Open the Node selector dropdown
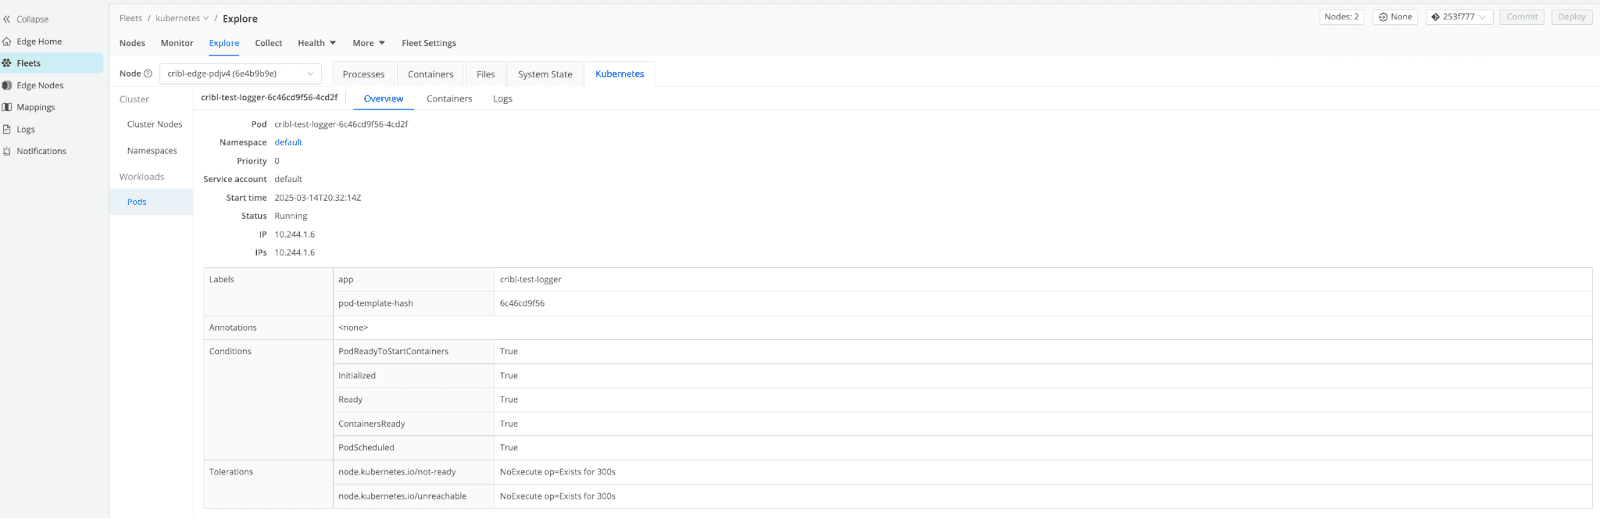Viewport: 1600px width, 519px height. click(240, 74)
